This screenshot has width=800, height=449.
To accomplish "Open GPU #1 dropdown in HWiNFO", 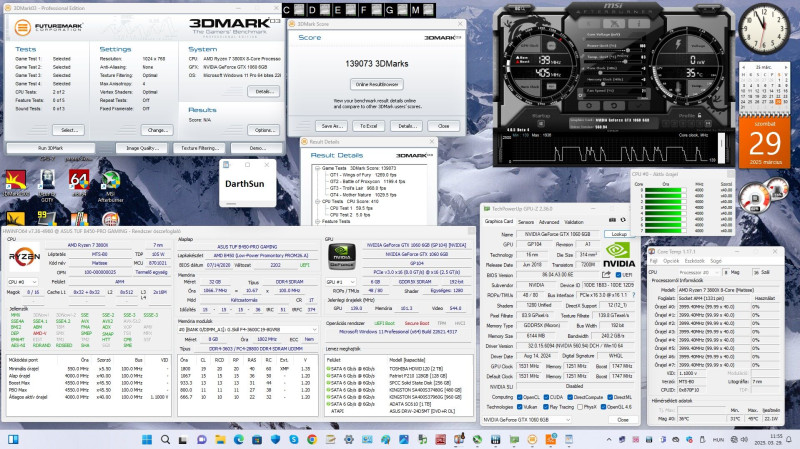I will tap(341, 282).
